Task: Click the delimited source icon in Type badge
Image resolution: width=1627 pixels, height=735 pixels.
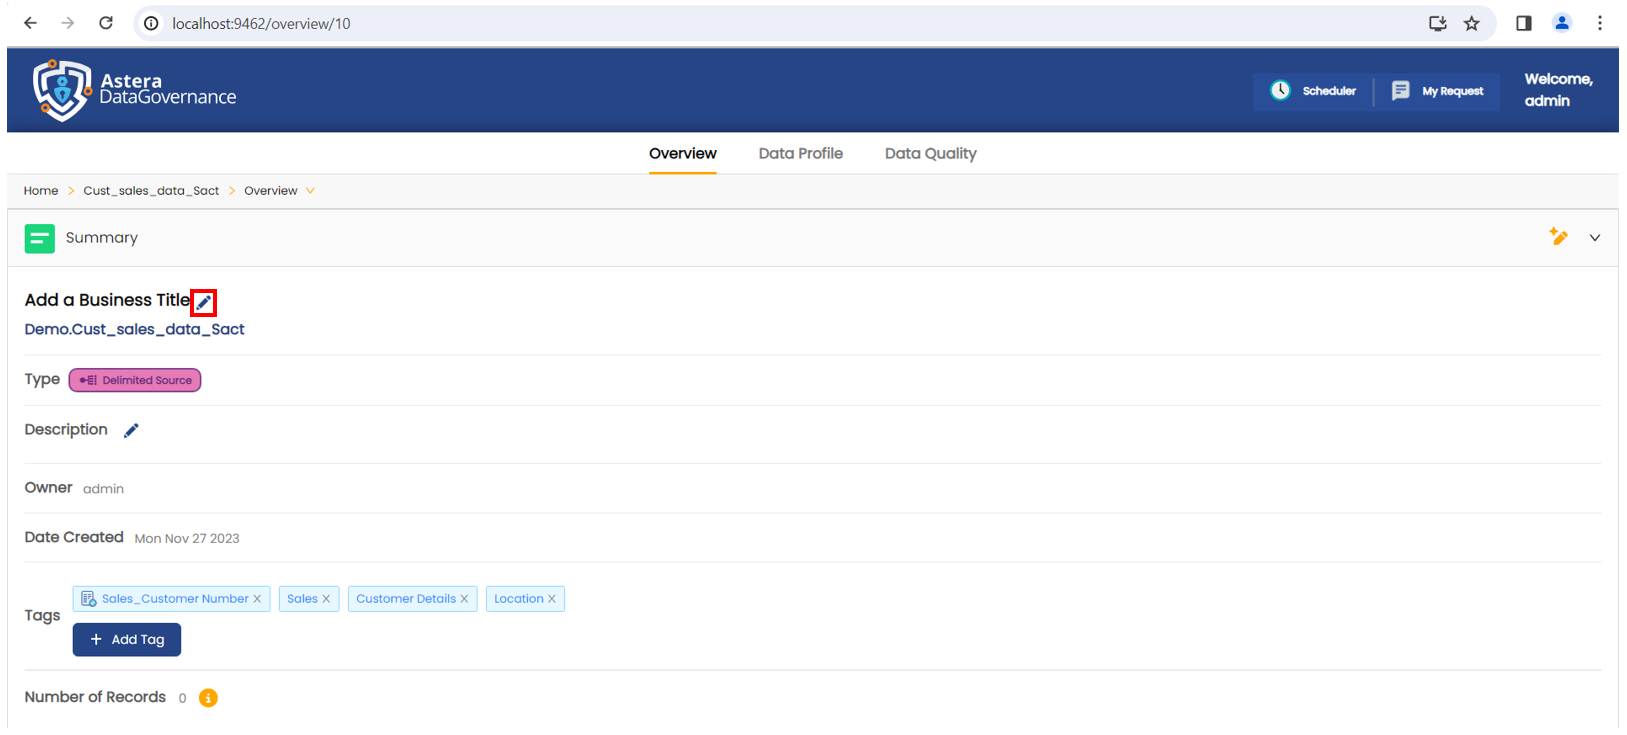Action: [x=88, y=380]
